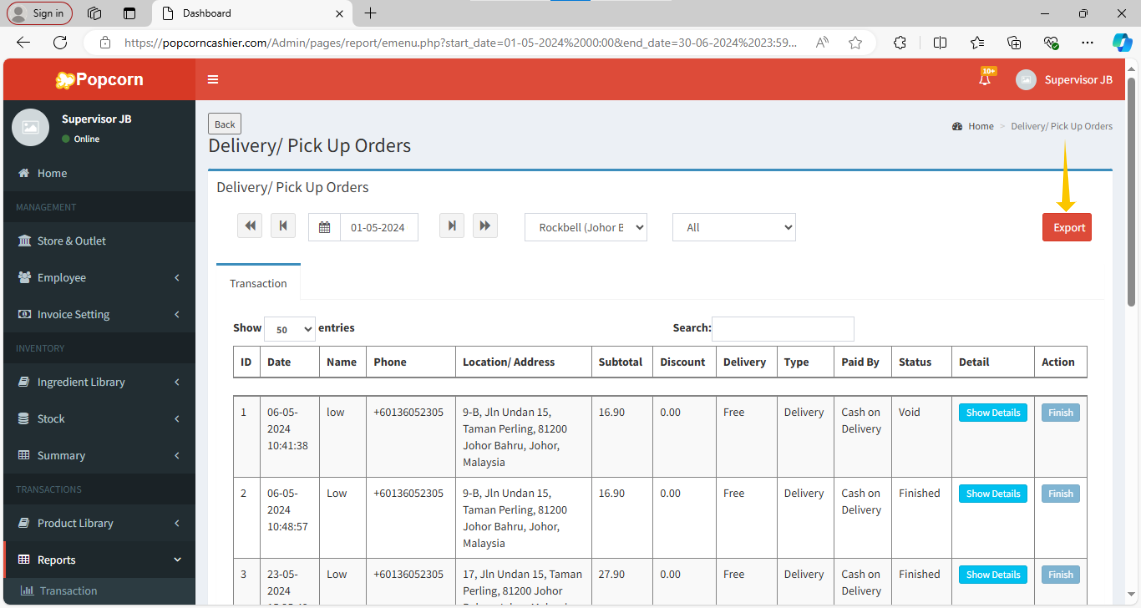Click the browser address bar
This screenshot has width=1141, height=608.
point(460,43)
